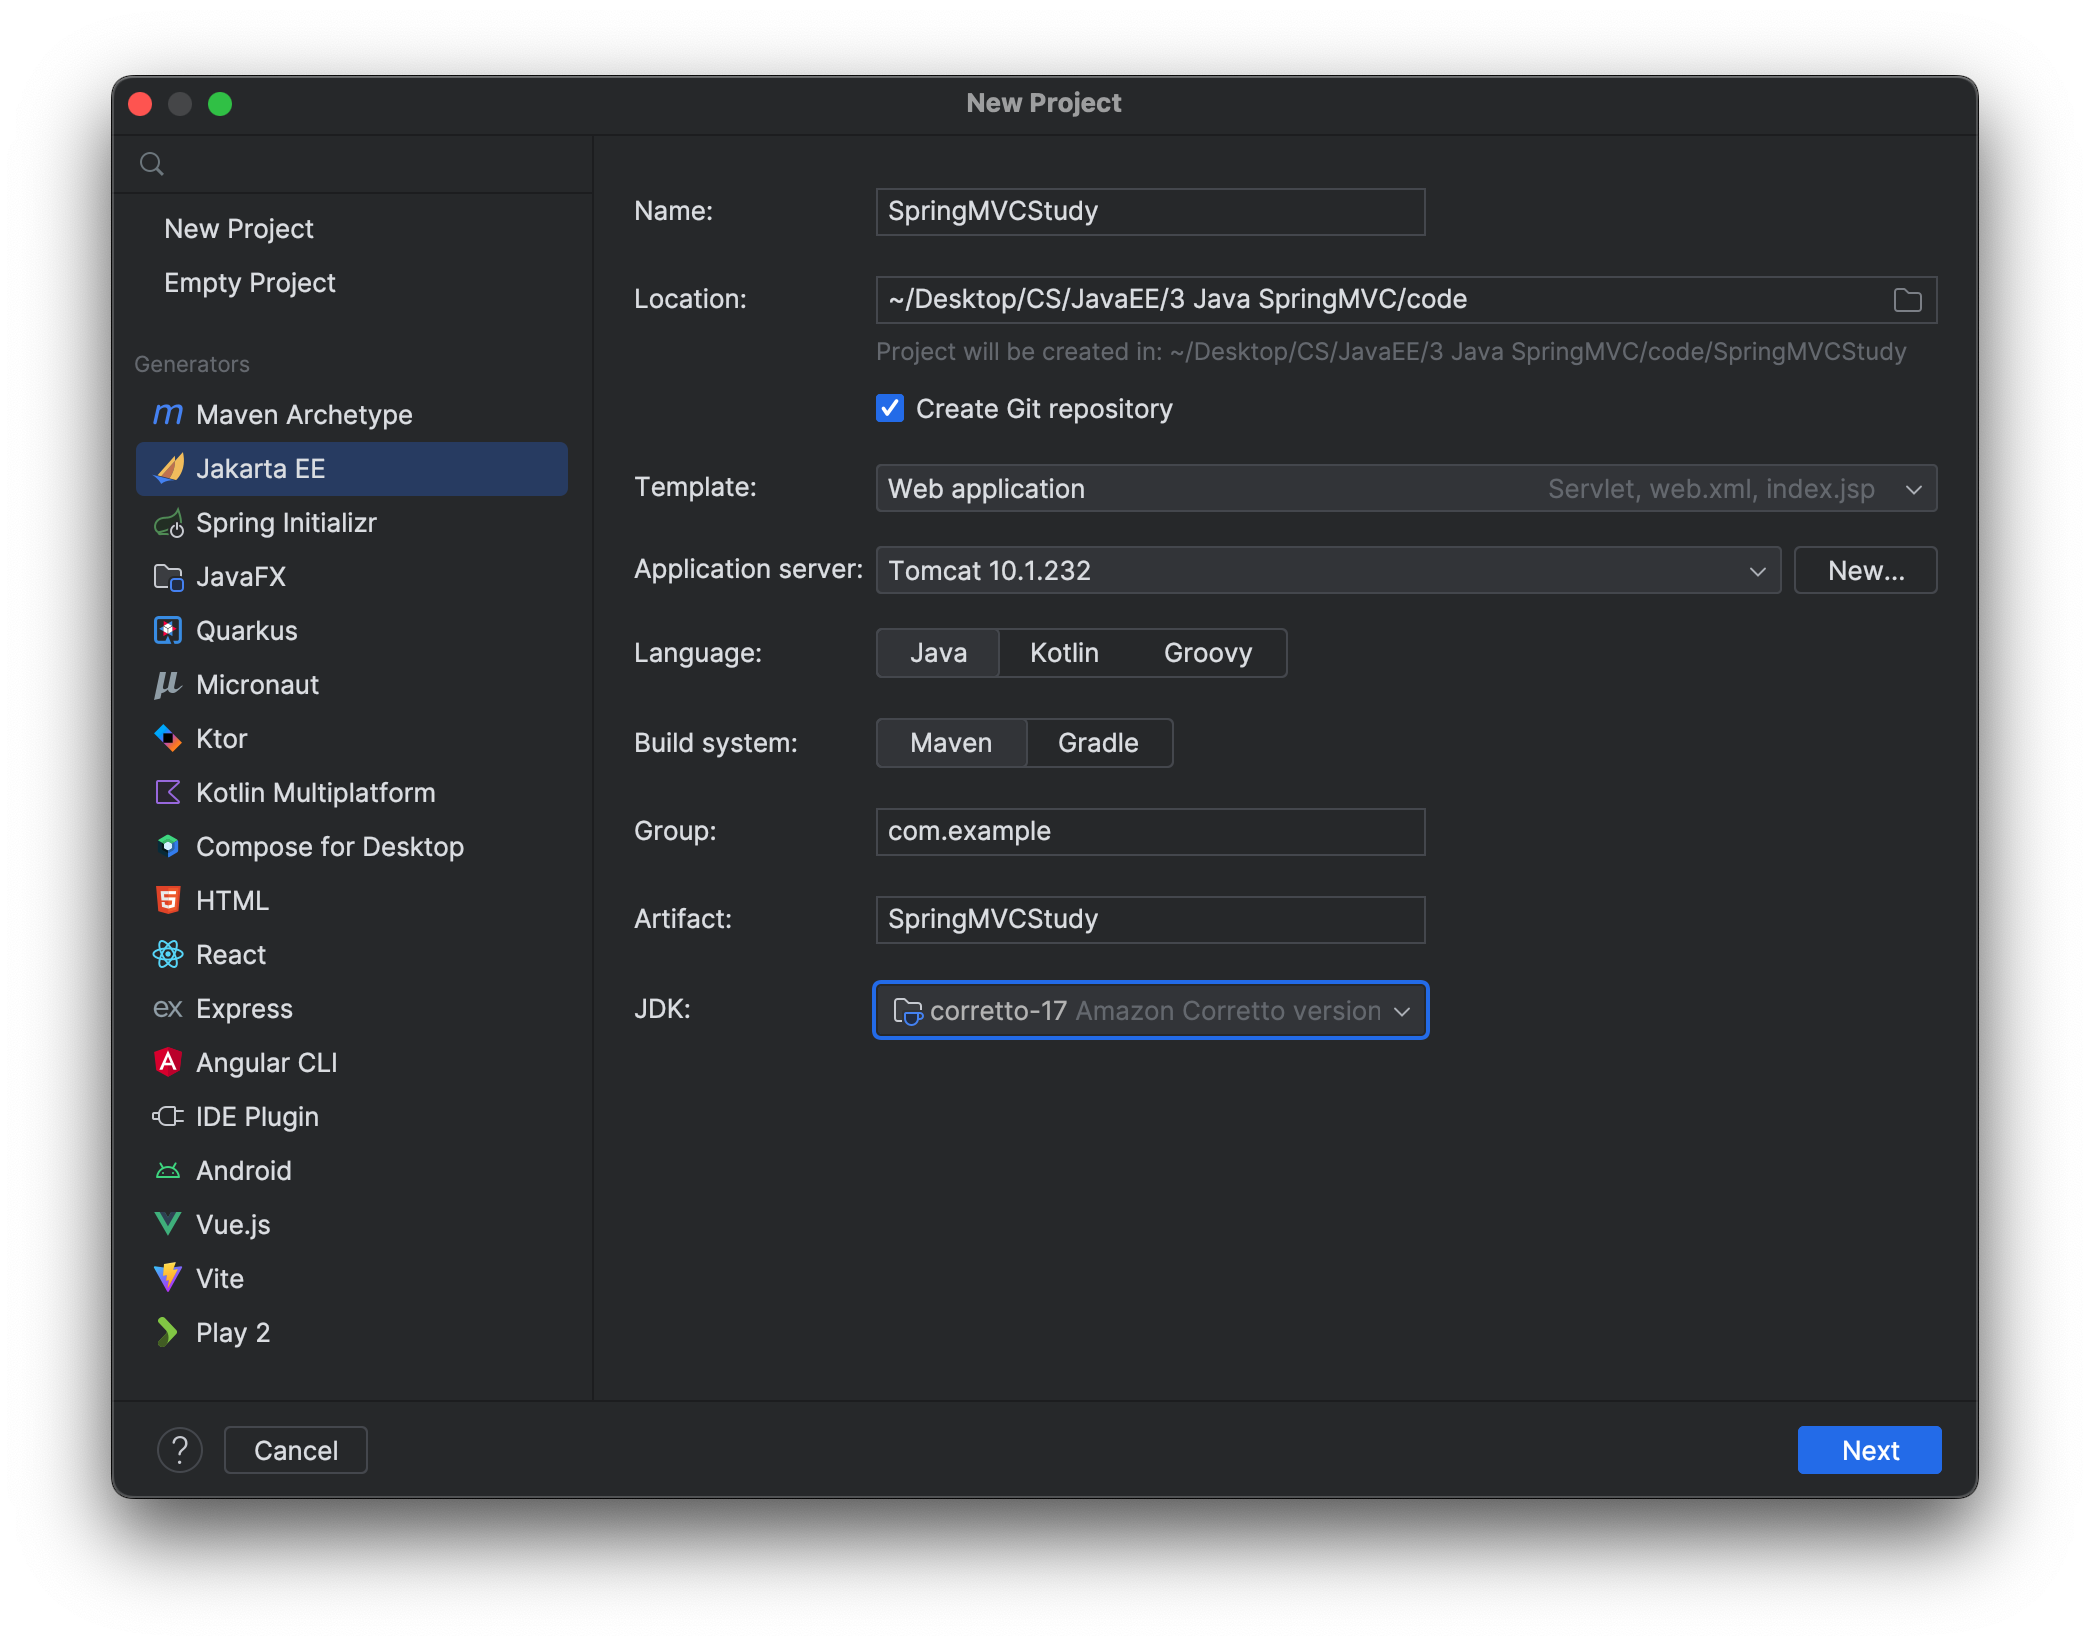2090x1646 pixels.
Task: Select Gradle as build system
Action: click(1097, 742)
